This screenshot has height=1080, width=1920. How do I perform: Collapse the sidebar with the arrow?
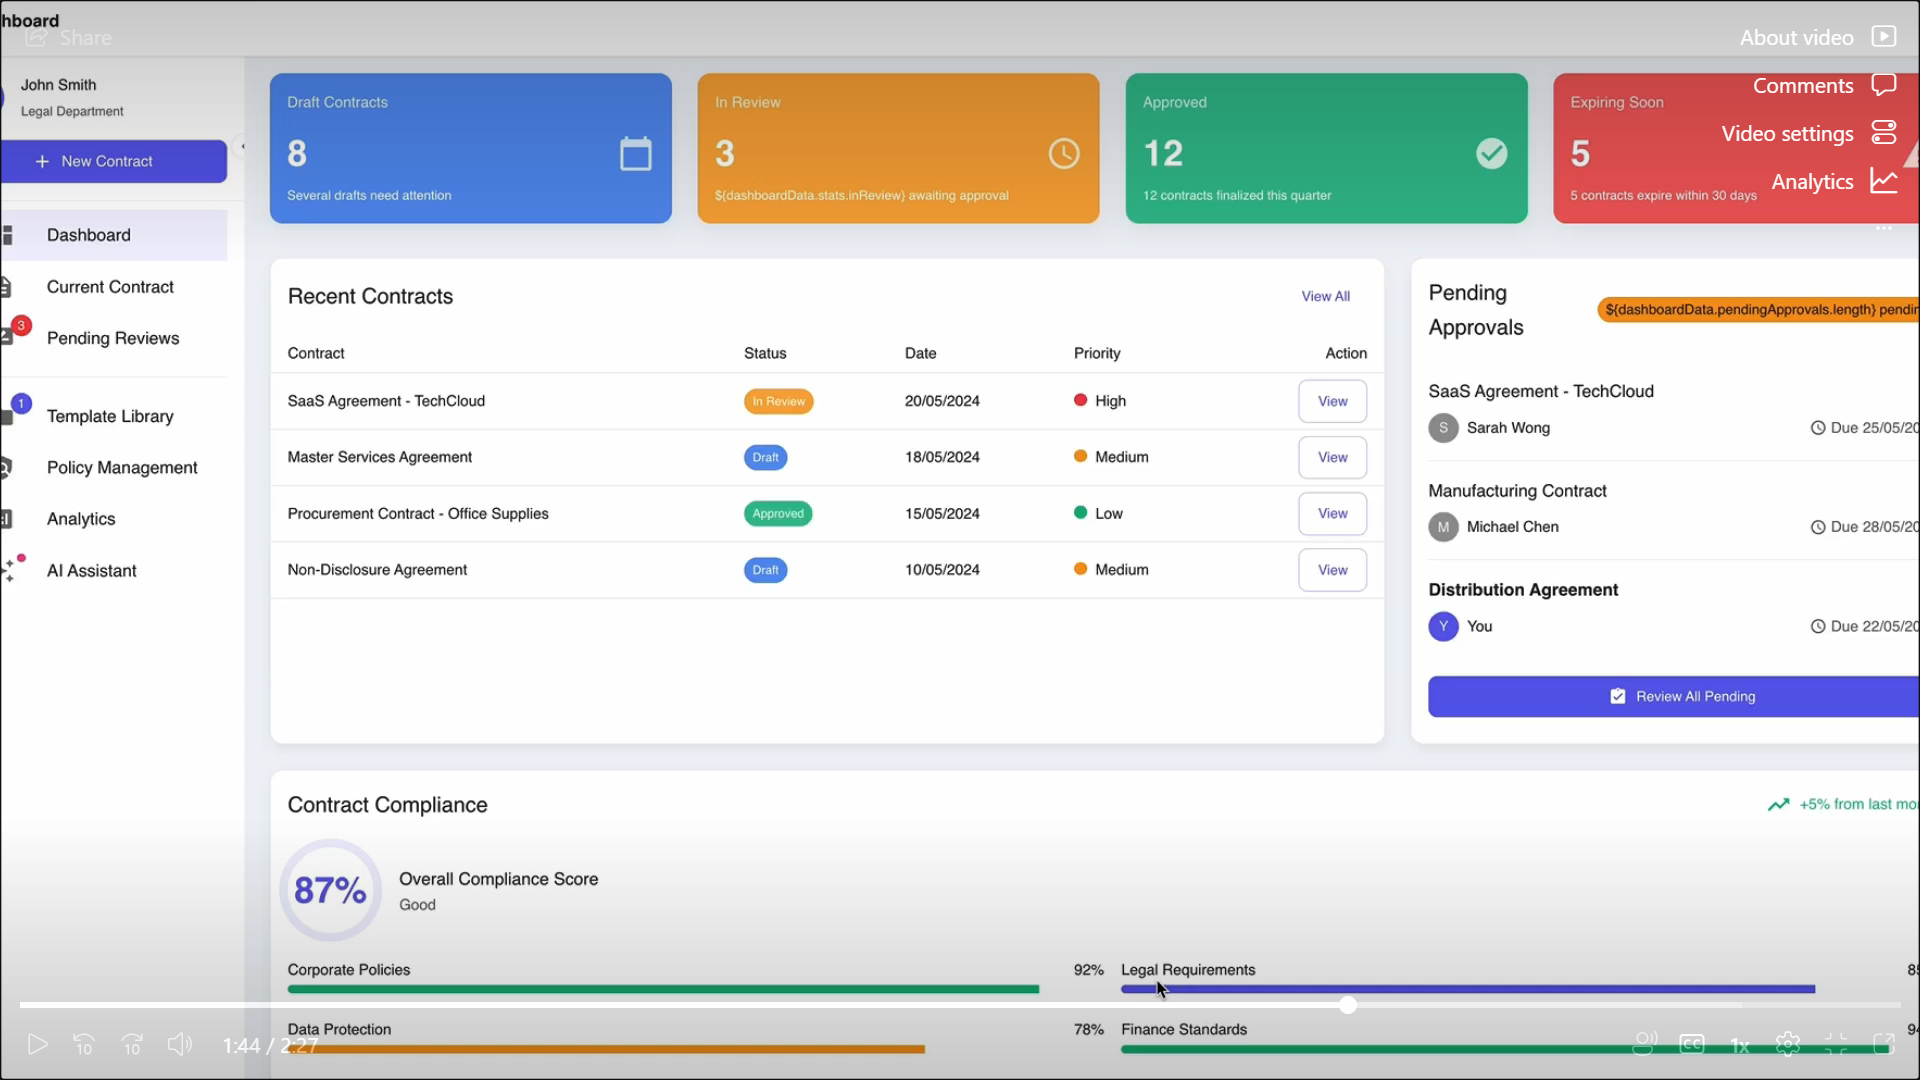point(241,146)
